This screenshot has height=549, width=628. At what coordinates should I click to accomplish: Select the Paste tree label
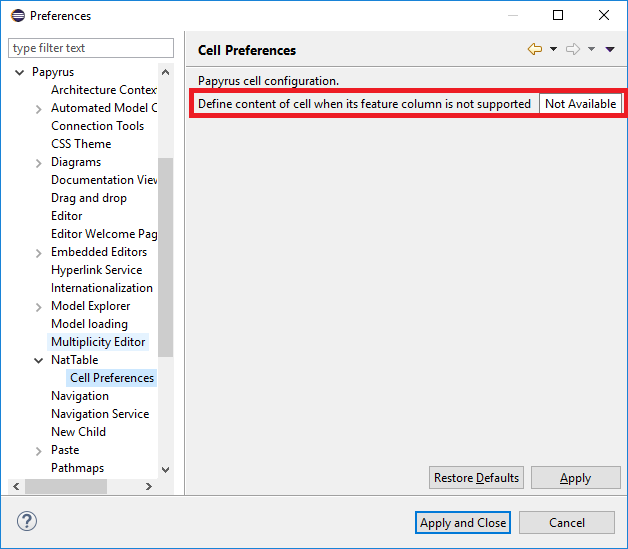click(x=65, y=450)
